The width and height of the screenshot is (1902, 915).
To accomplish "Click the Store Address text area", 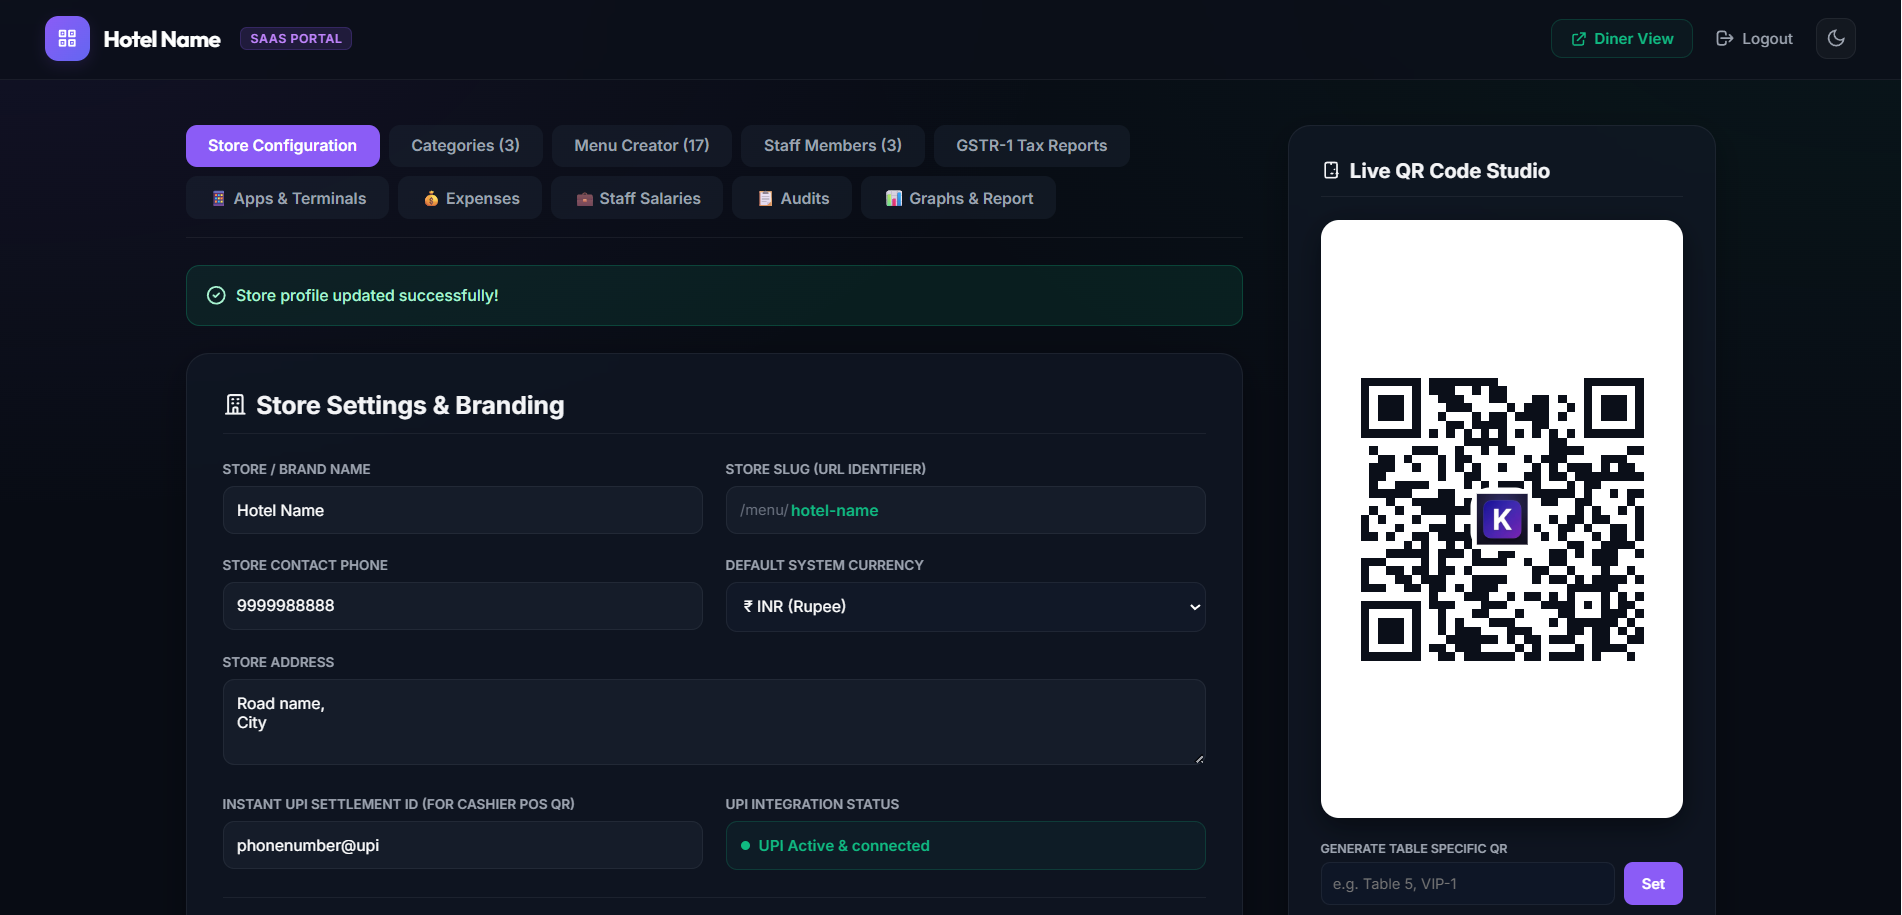I will click(x=714, y=722).
